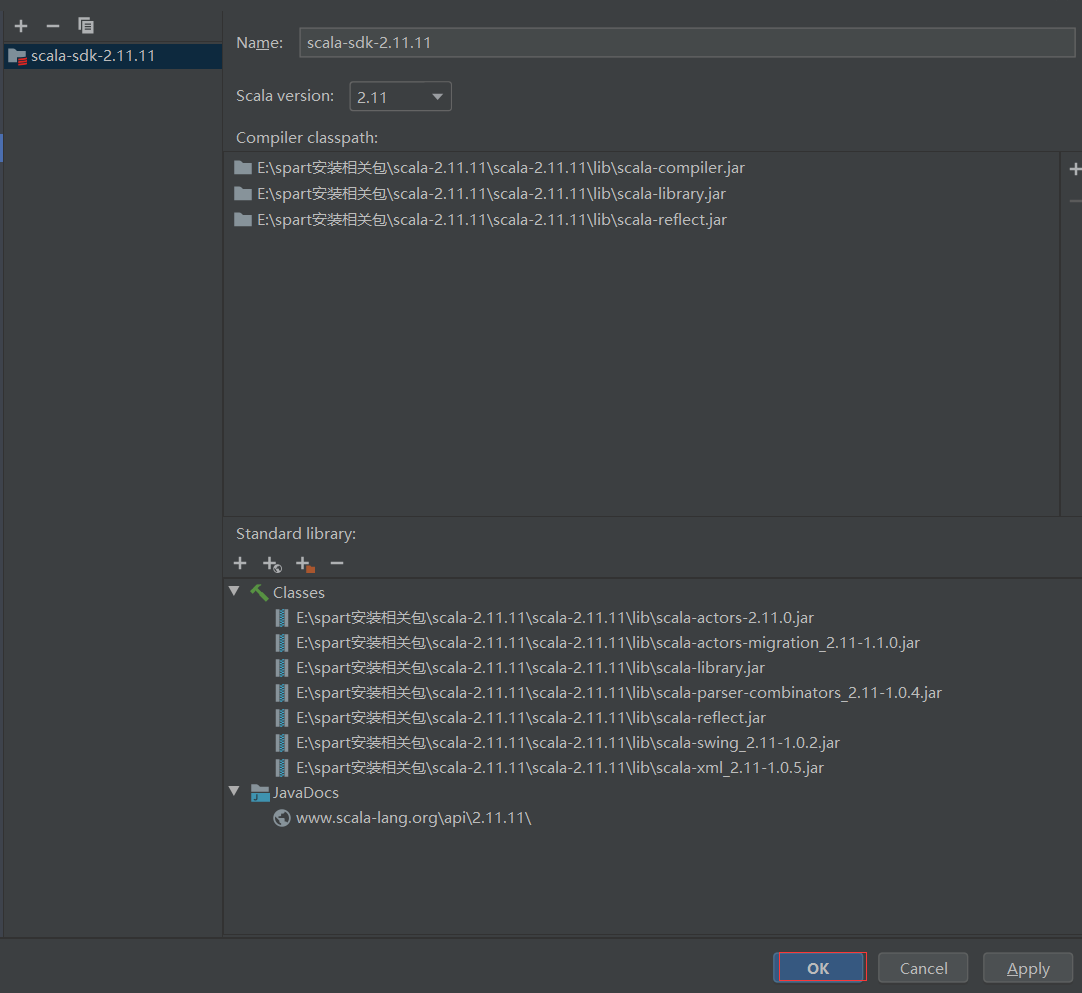This screenshot has width=1082, height=993.
Task: Collapse the JavaDocs tree node
Action: [235, 792]
